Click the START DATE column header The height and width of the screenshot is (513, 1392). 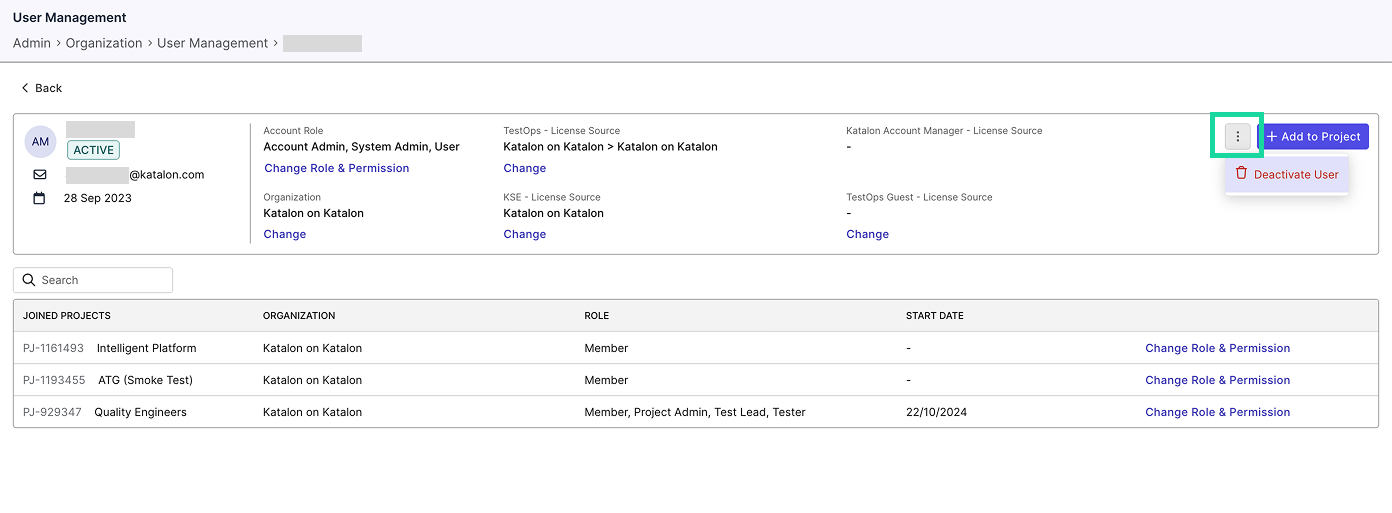coord(935,315)
